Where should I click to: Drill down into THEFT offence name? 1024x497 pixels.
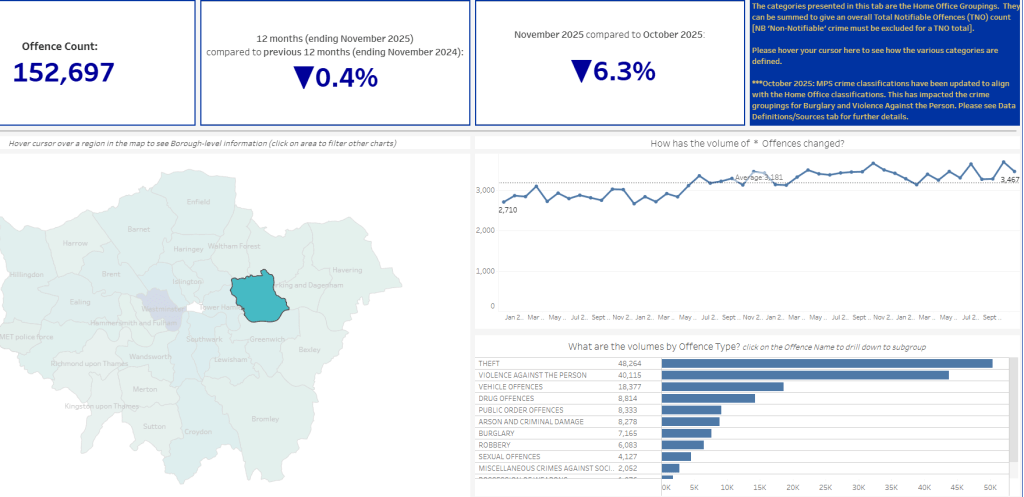[490, 364]
